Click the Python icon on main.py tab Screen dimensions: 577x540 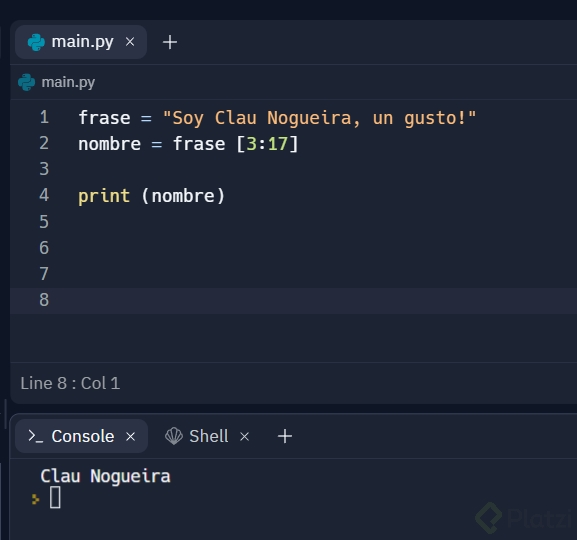pos(36,42)
